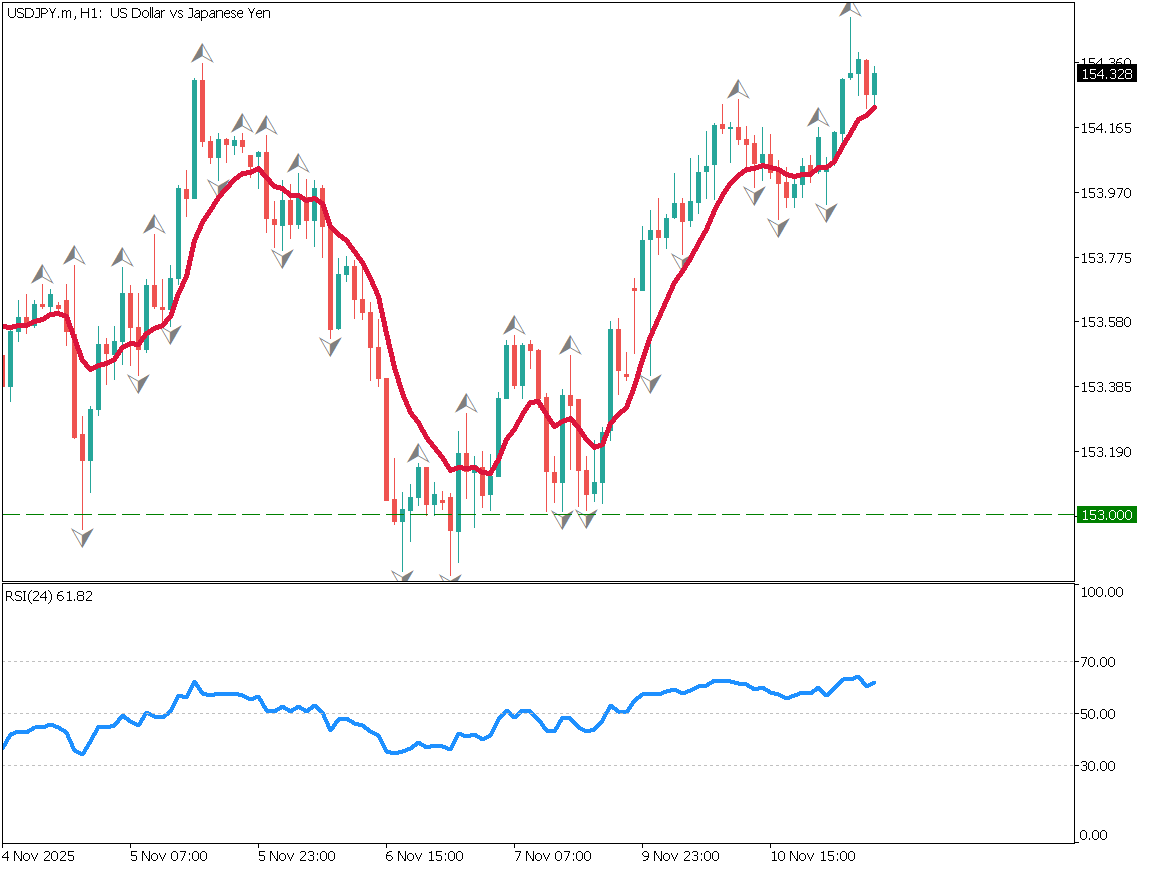Click the USDJPY.m, H1 chart title text
This screenshot has width=1152, height=870.
coord(138,13)
